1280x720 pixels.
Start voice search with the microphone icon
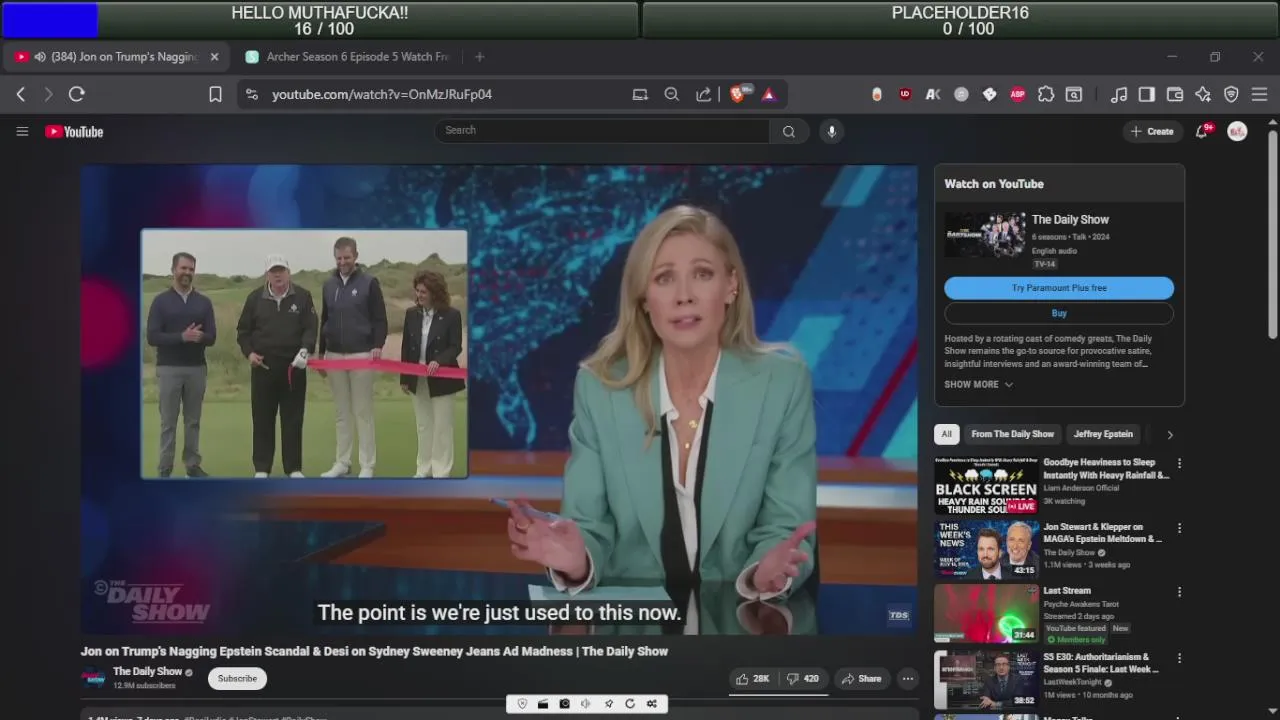[x=831, y=131]
